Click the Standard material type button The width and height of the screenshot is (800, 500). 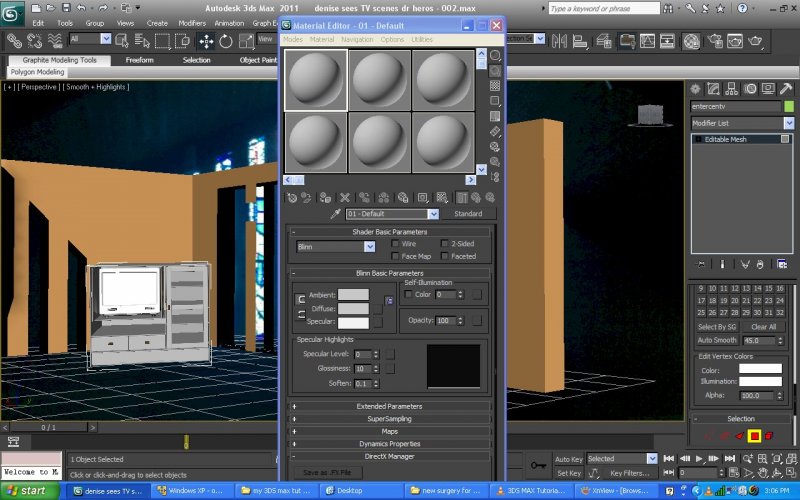point(468,214)
